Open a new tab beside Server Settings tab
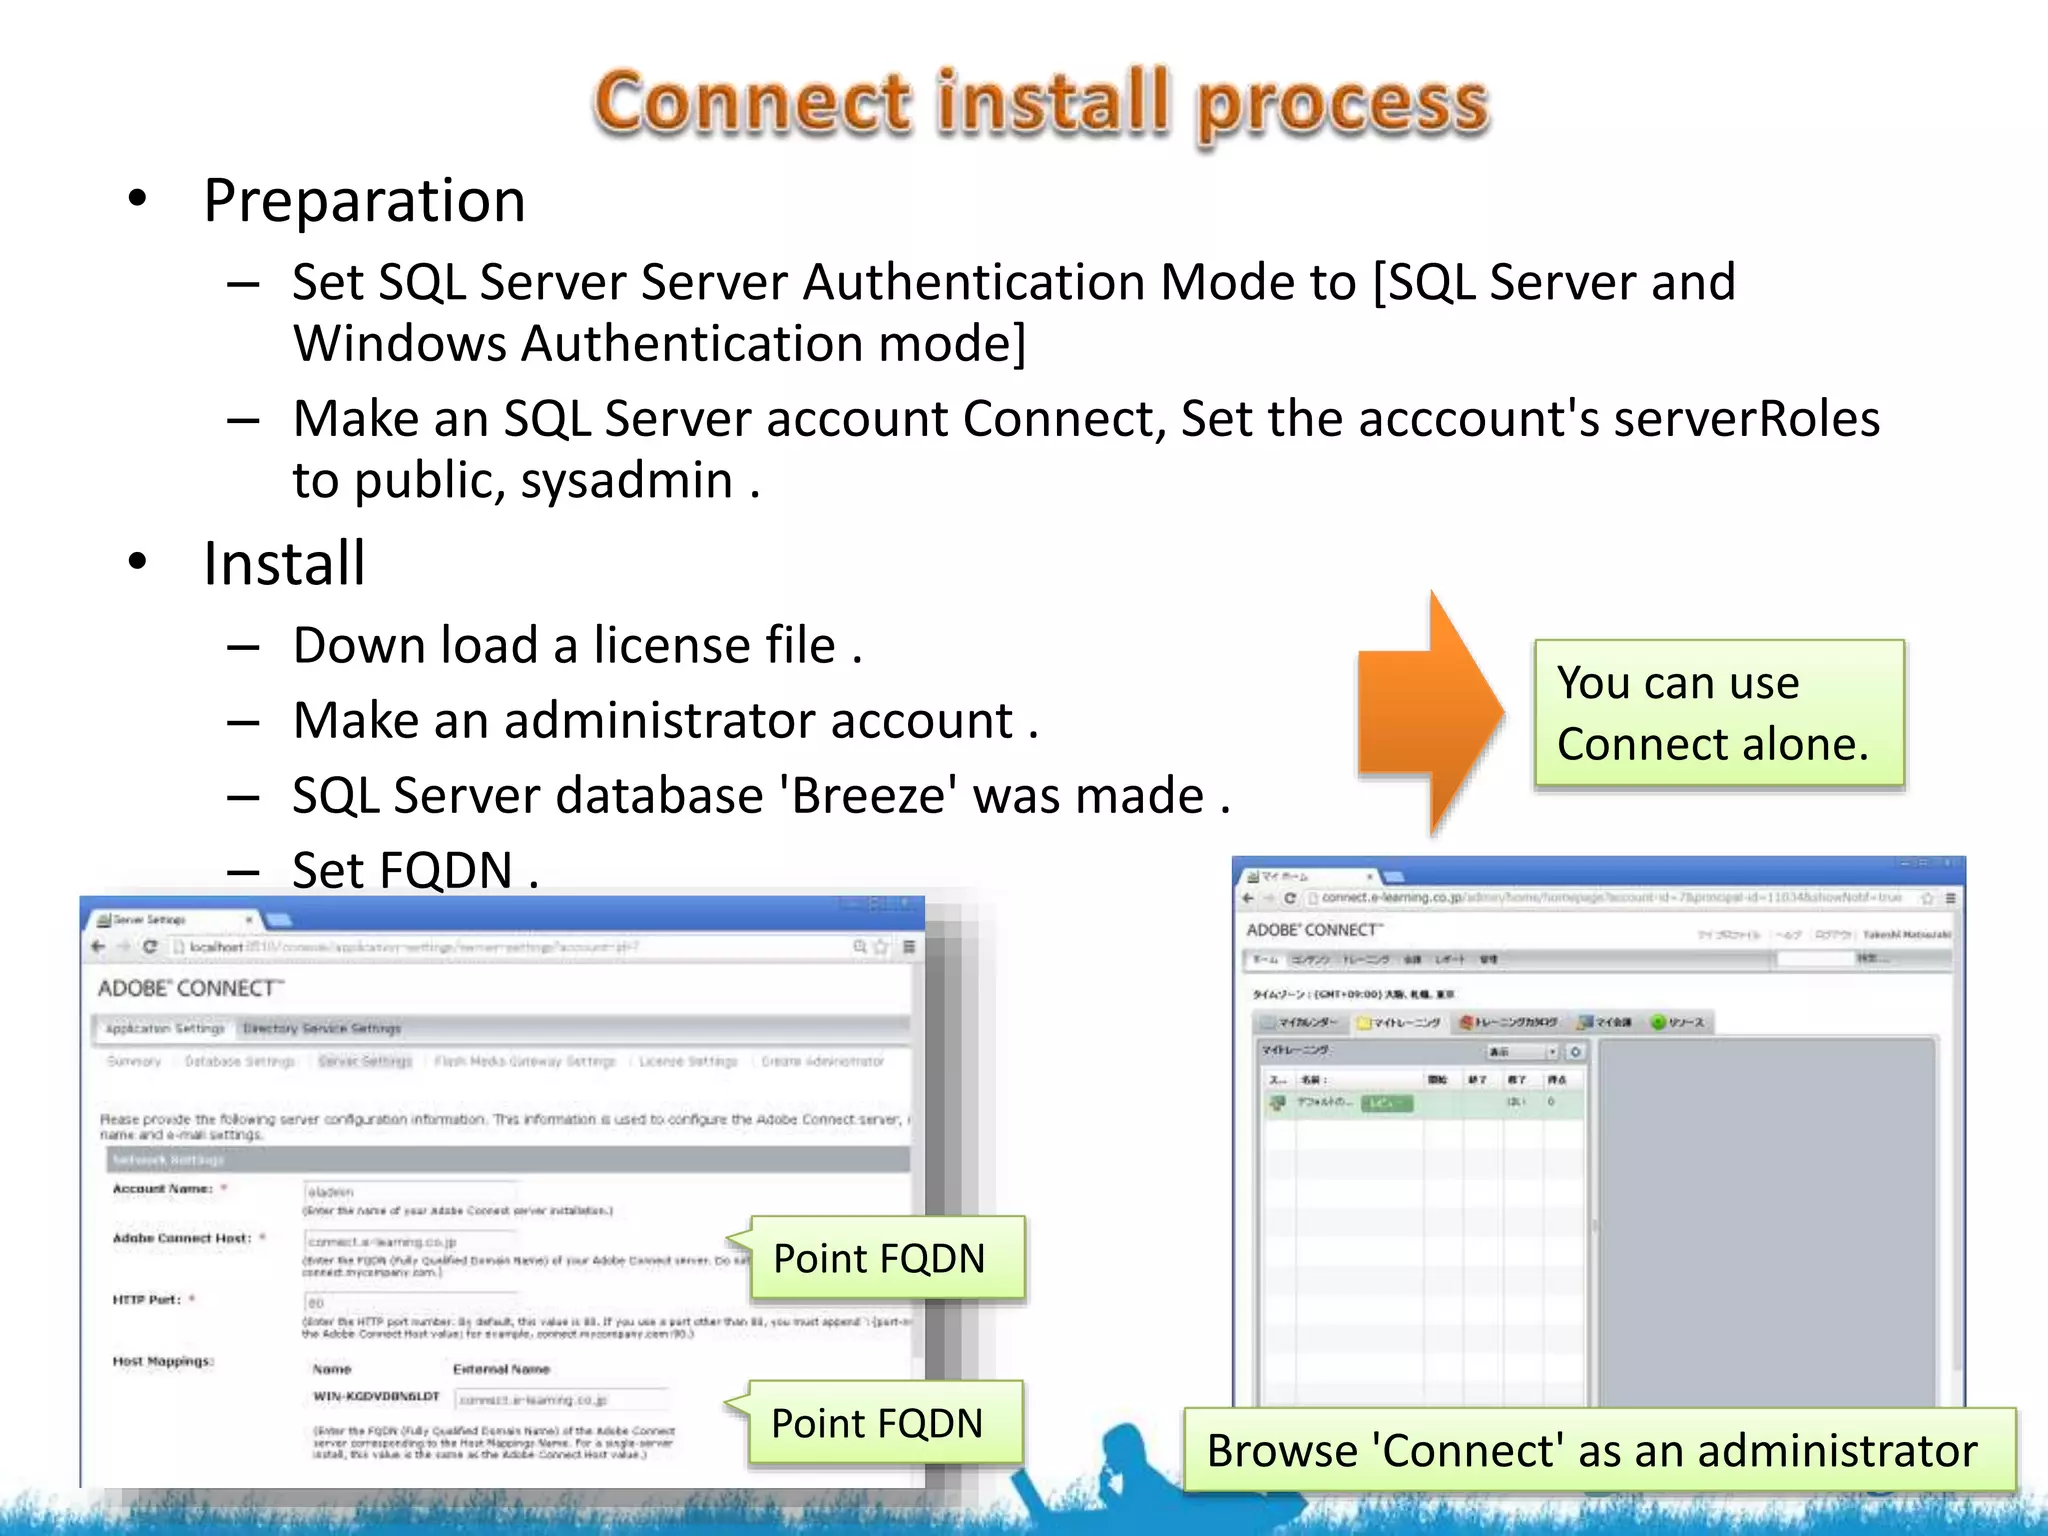The image size is (2048, 1536). pos(279,919)
